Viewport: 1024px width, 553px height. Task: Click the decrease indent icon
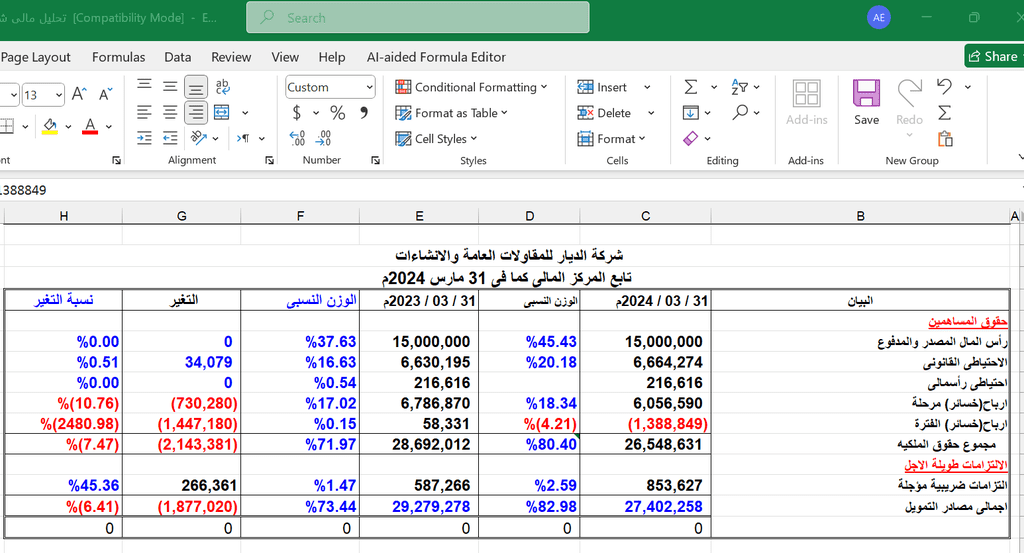point(170,138)
